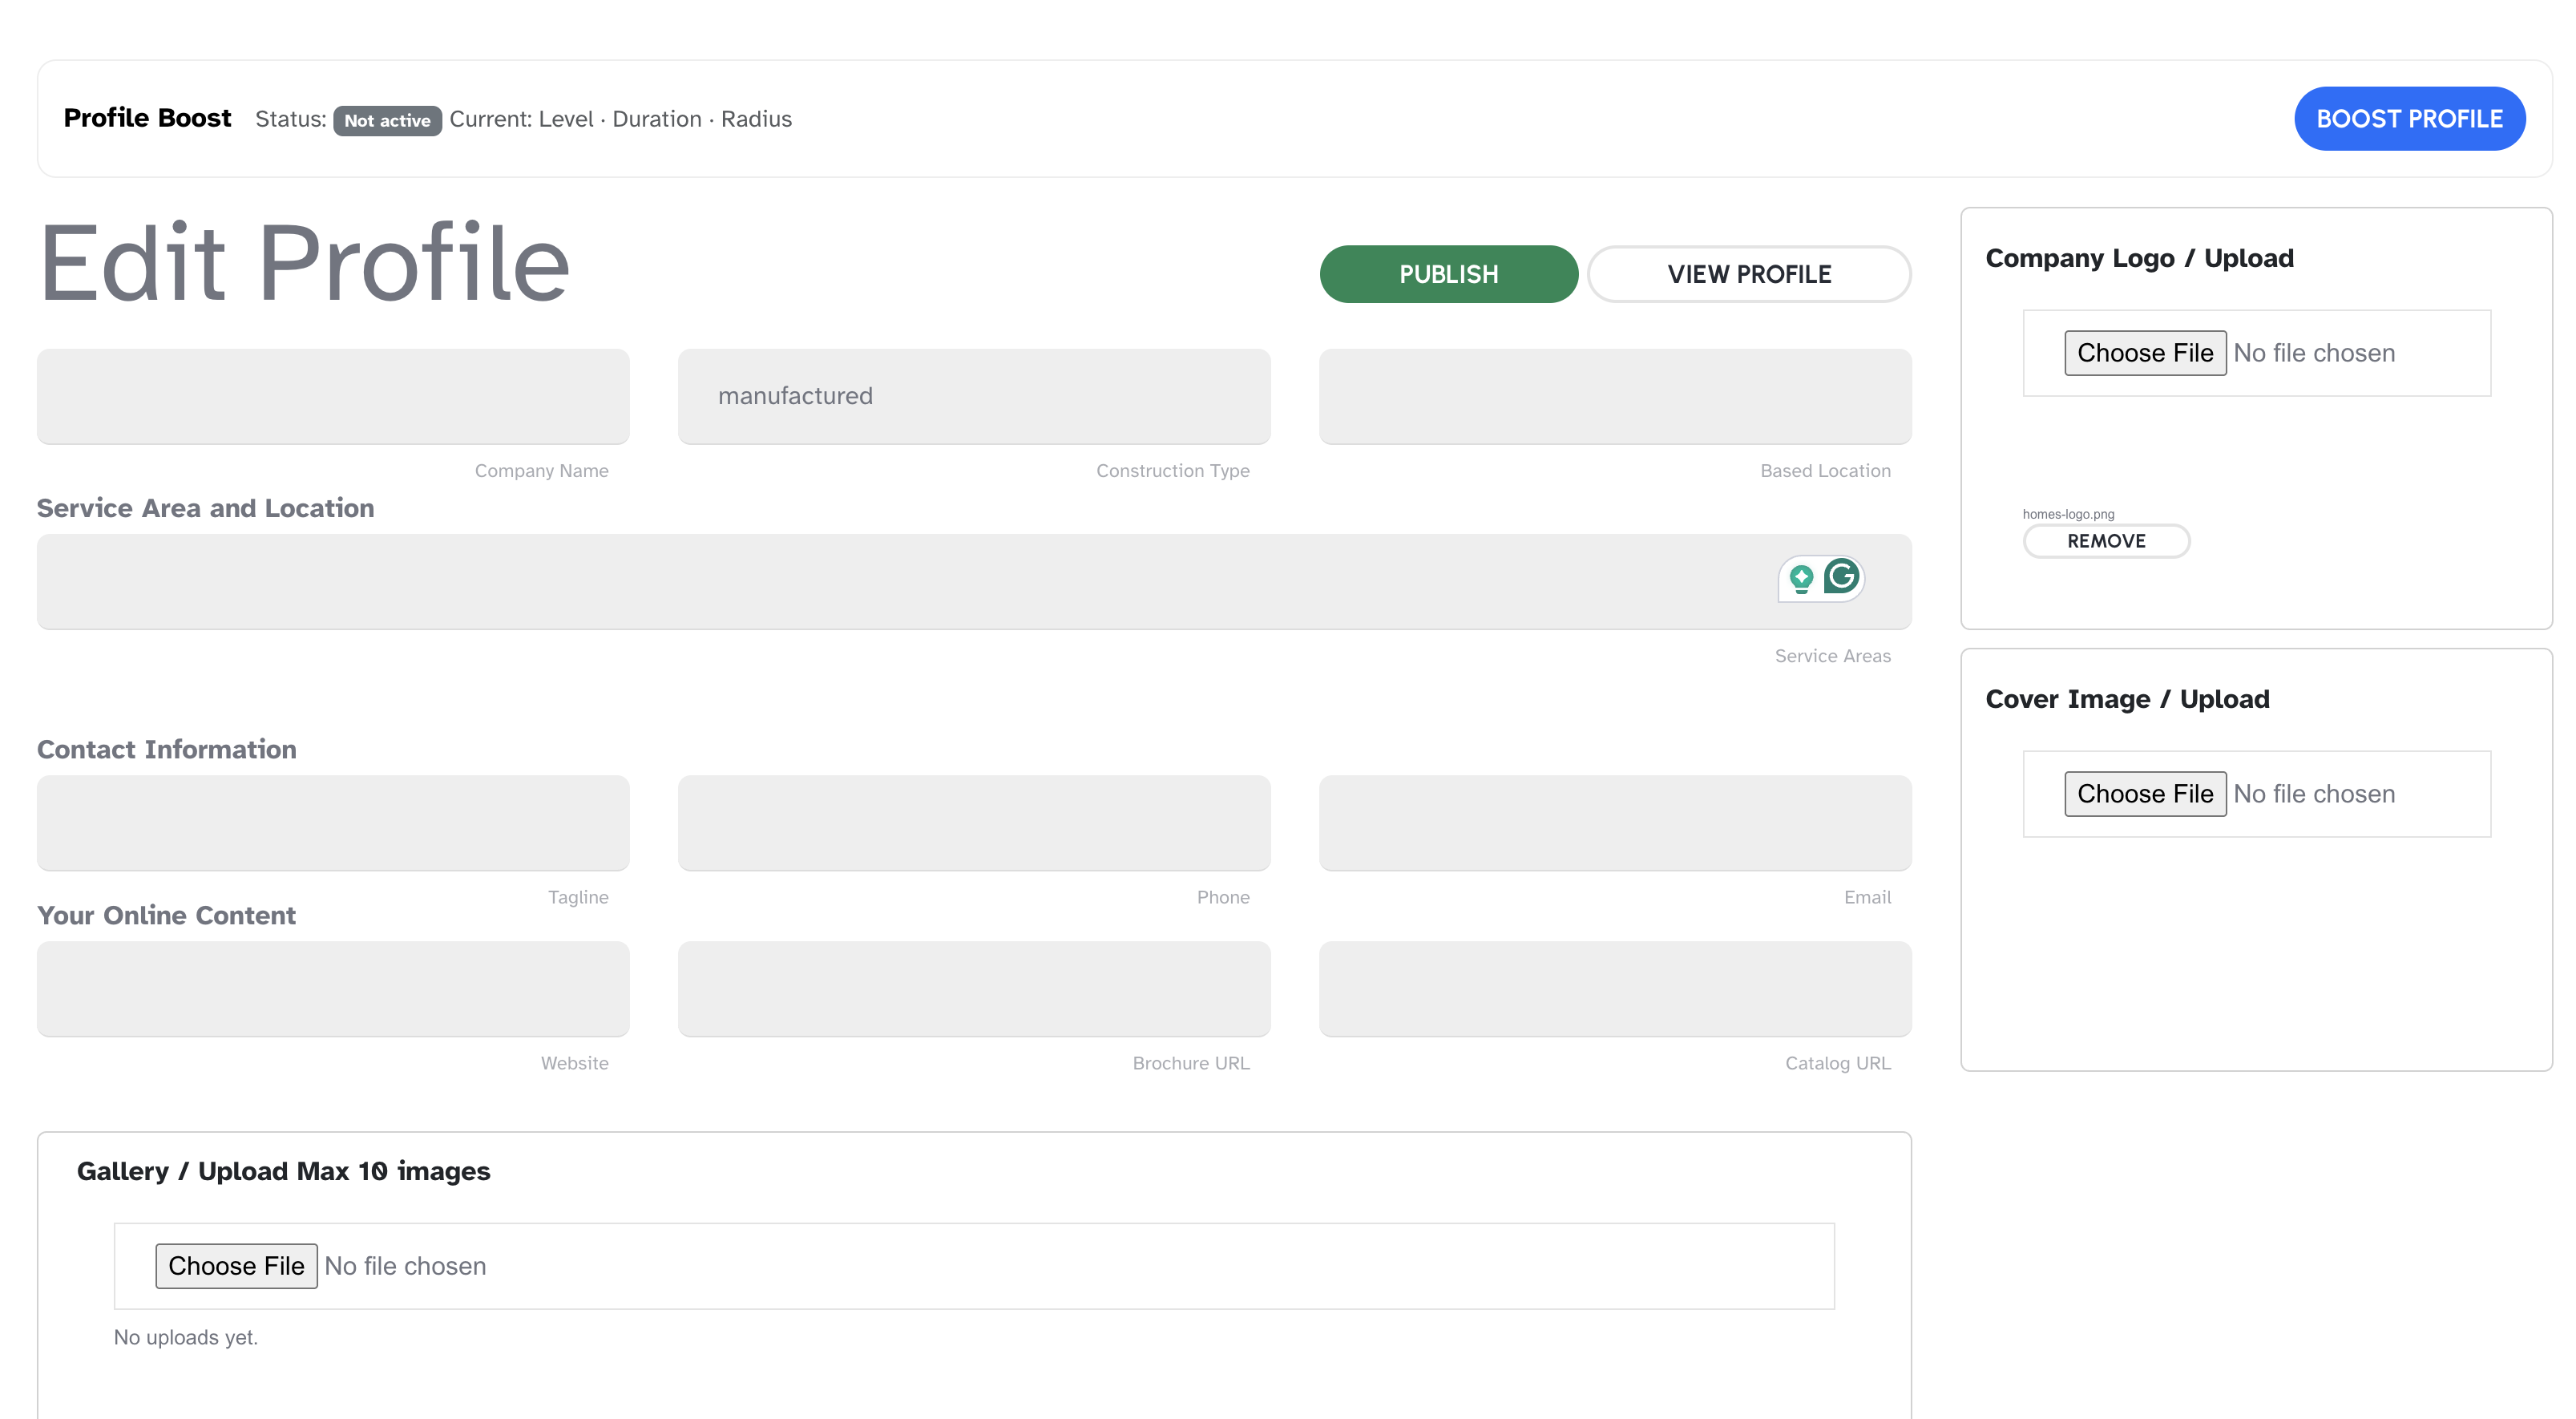Click the green Publish button
Screen dimensions: 2576x1419
tap(1448, 274)
